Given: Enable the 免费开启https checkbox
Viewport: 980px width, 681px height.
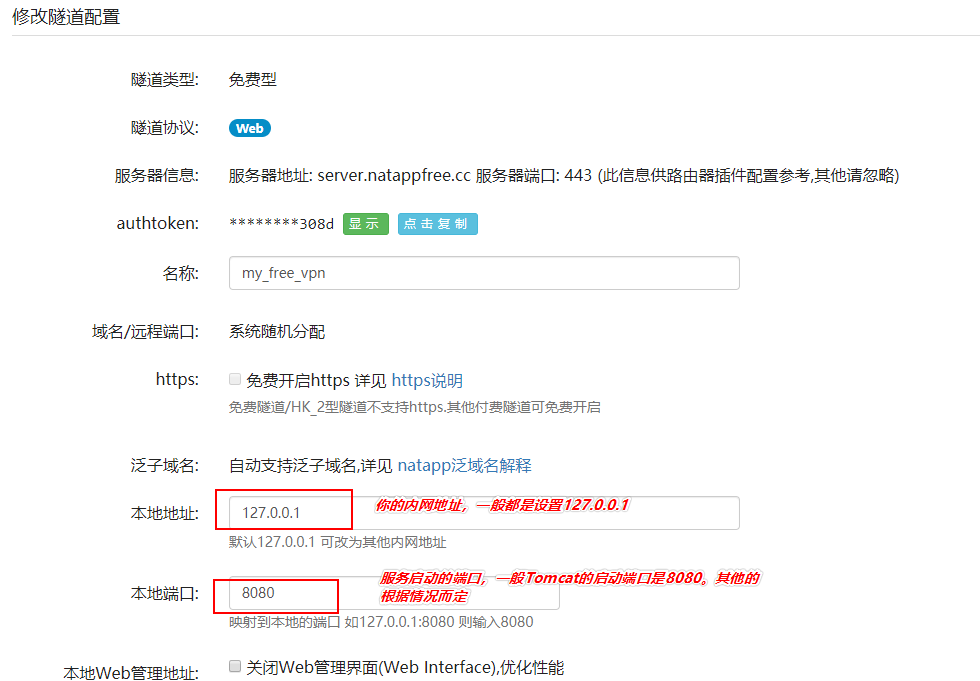Looking at the screenshot, I should 235,380.
